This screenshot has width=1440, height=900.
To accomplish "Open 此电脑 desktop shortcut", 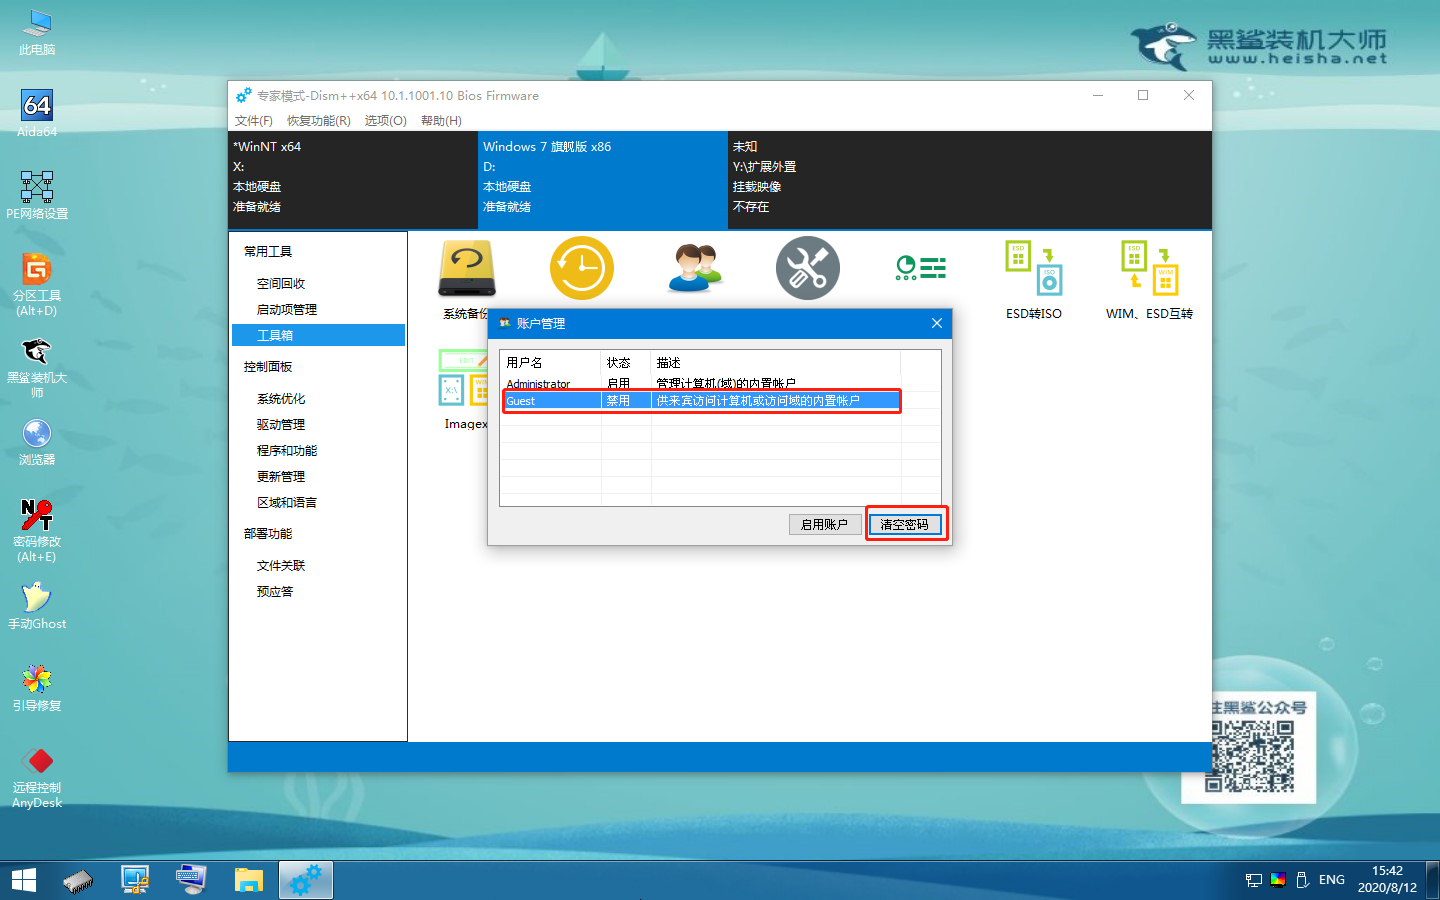I will [37, 32].
